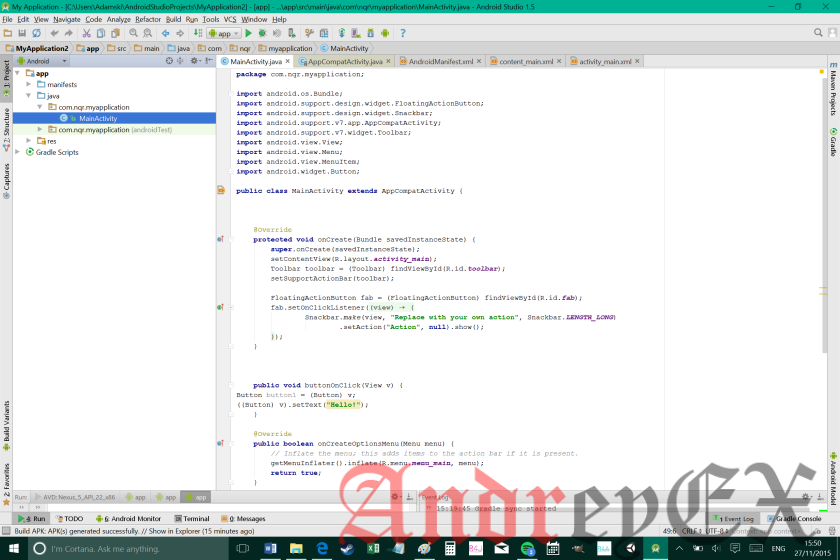Toggle the Structure side panel

pyautogui.click(x=6, y=129)
